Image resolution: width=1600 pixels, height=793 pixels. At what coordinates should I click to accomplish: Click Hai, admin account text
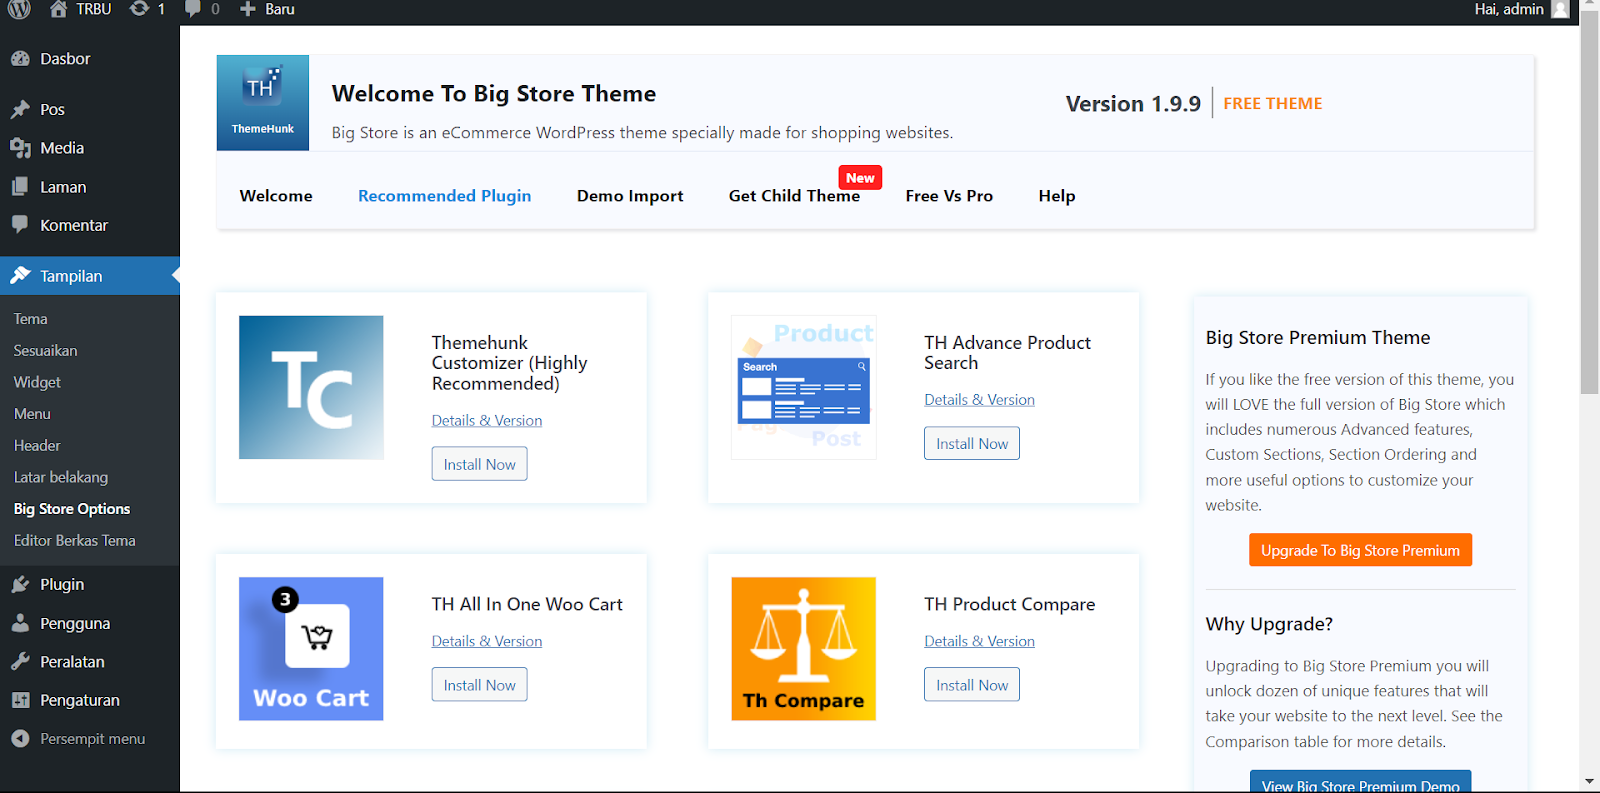click(x=1508, y=9)
